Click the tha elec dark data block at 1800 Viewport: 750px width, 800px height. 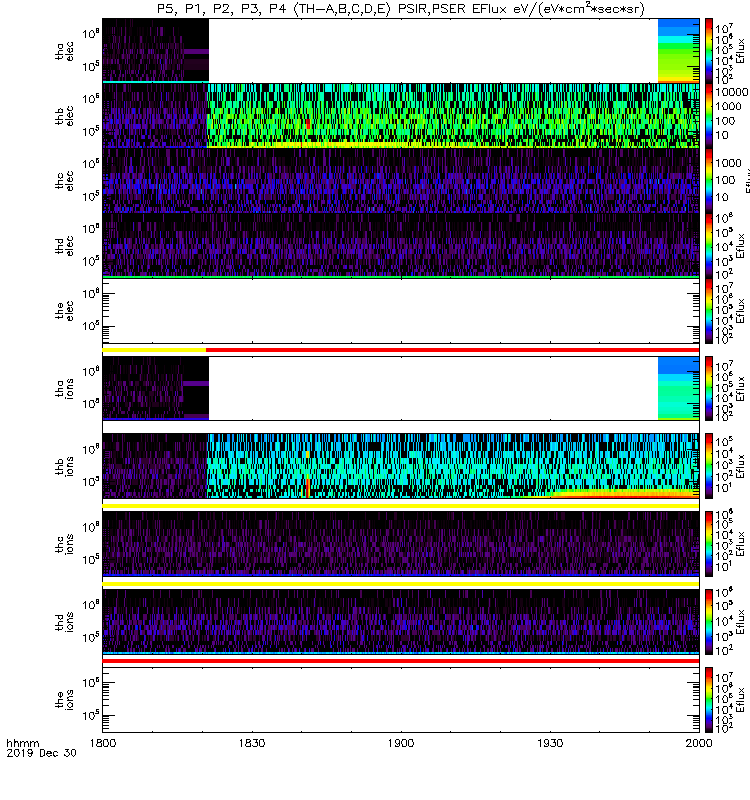[156, 50]
